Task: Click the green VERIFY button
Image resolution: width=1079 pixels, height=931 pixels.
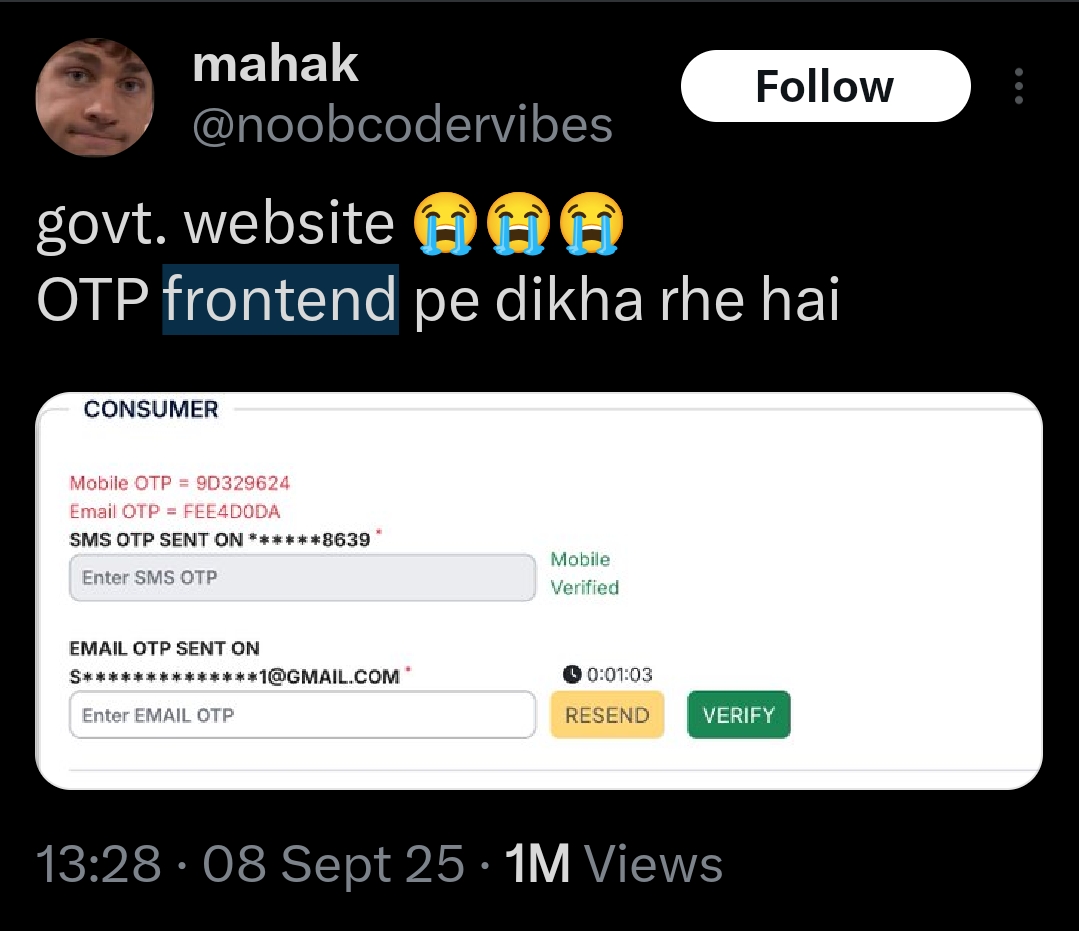Action: 738,715
